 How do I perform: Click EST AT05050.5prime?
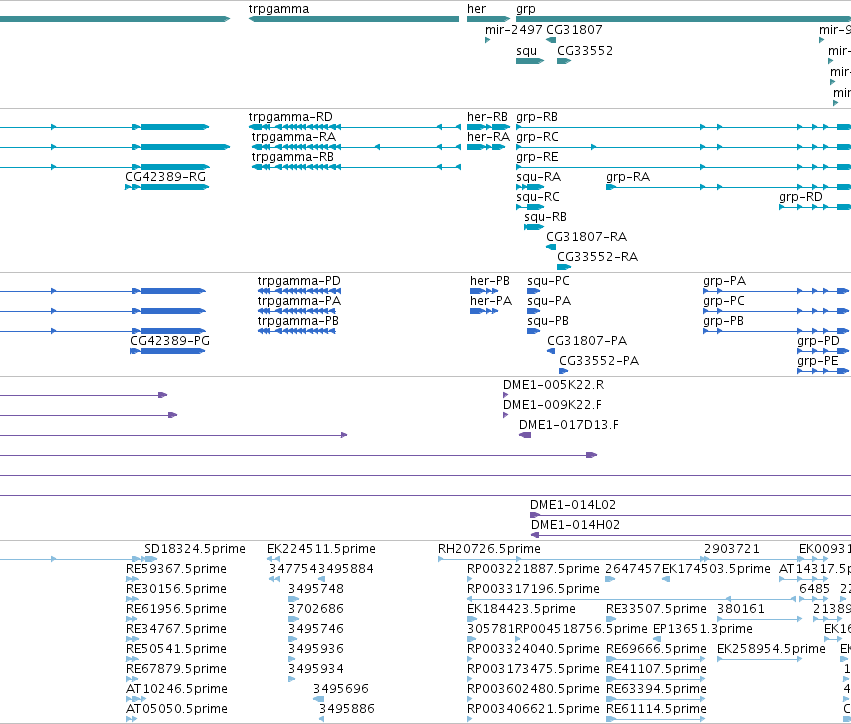(x=177, y=709)
